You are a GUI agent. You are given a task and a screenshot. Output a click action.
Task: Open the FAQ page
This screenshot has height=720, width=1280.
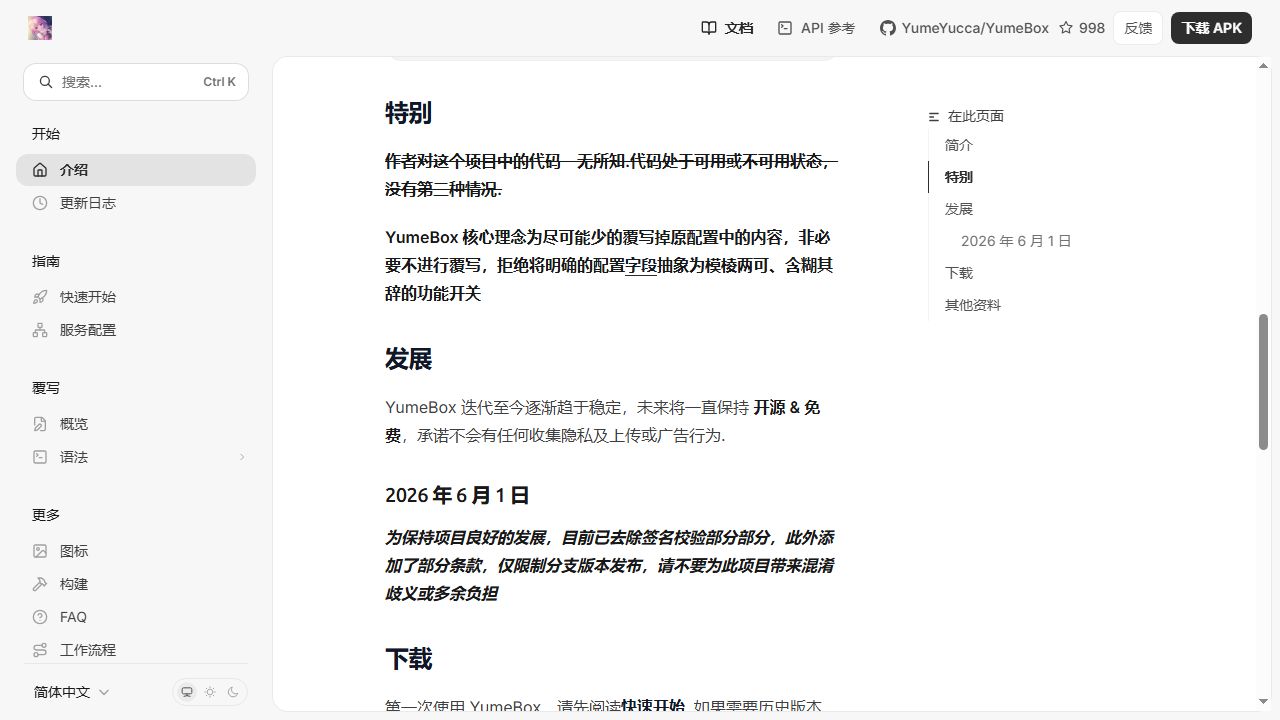pos(136,617)
